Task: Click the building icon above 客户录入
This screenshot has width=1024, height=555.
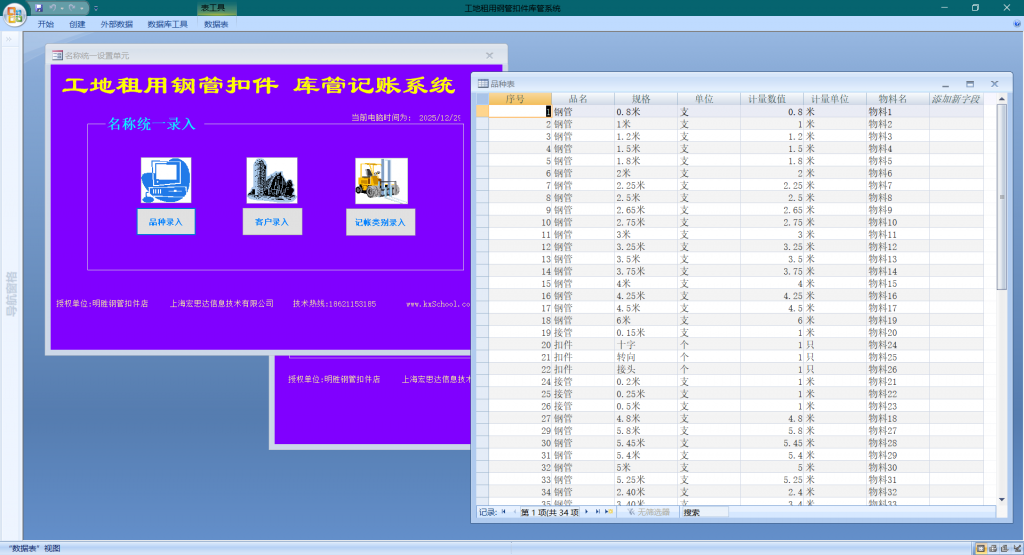Action: 272,180
